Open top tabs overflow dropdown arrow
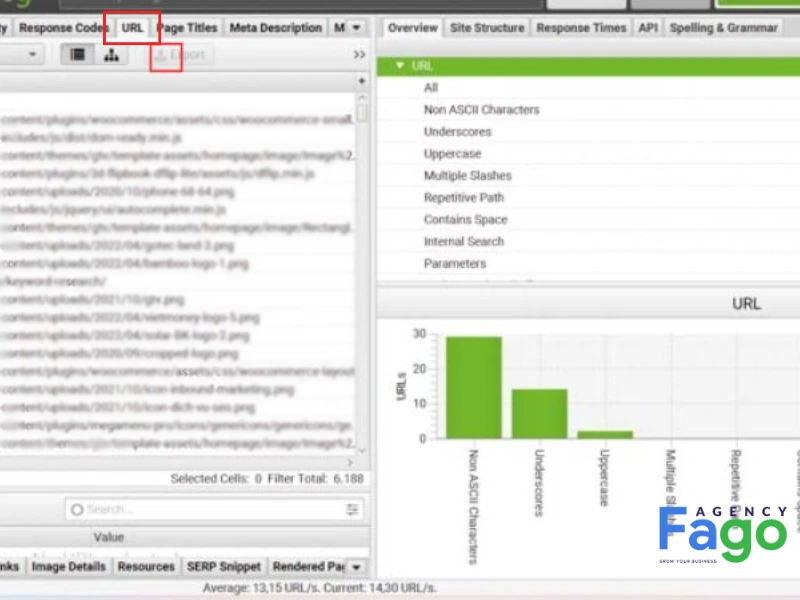800x600 pixels. (356, 28)
